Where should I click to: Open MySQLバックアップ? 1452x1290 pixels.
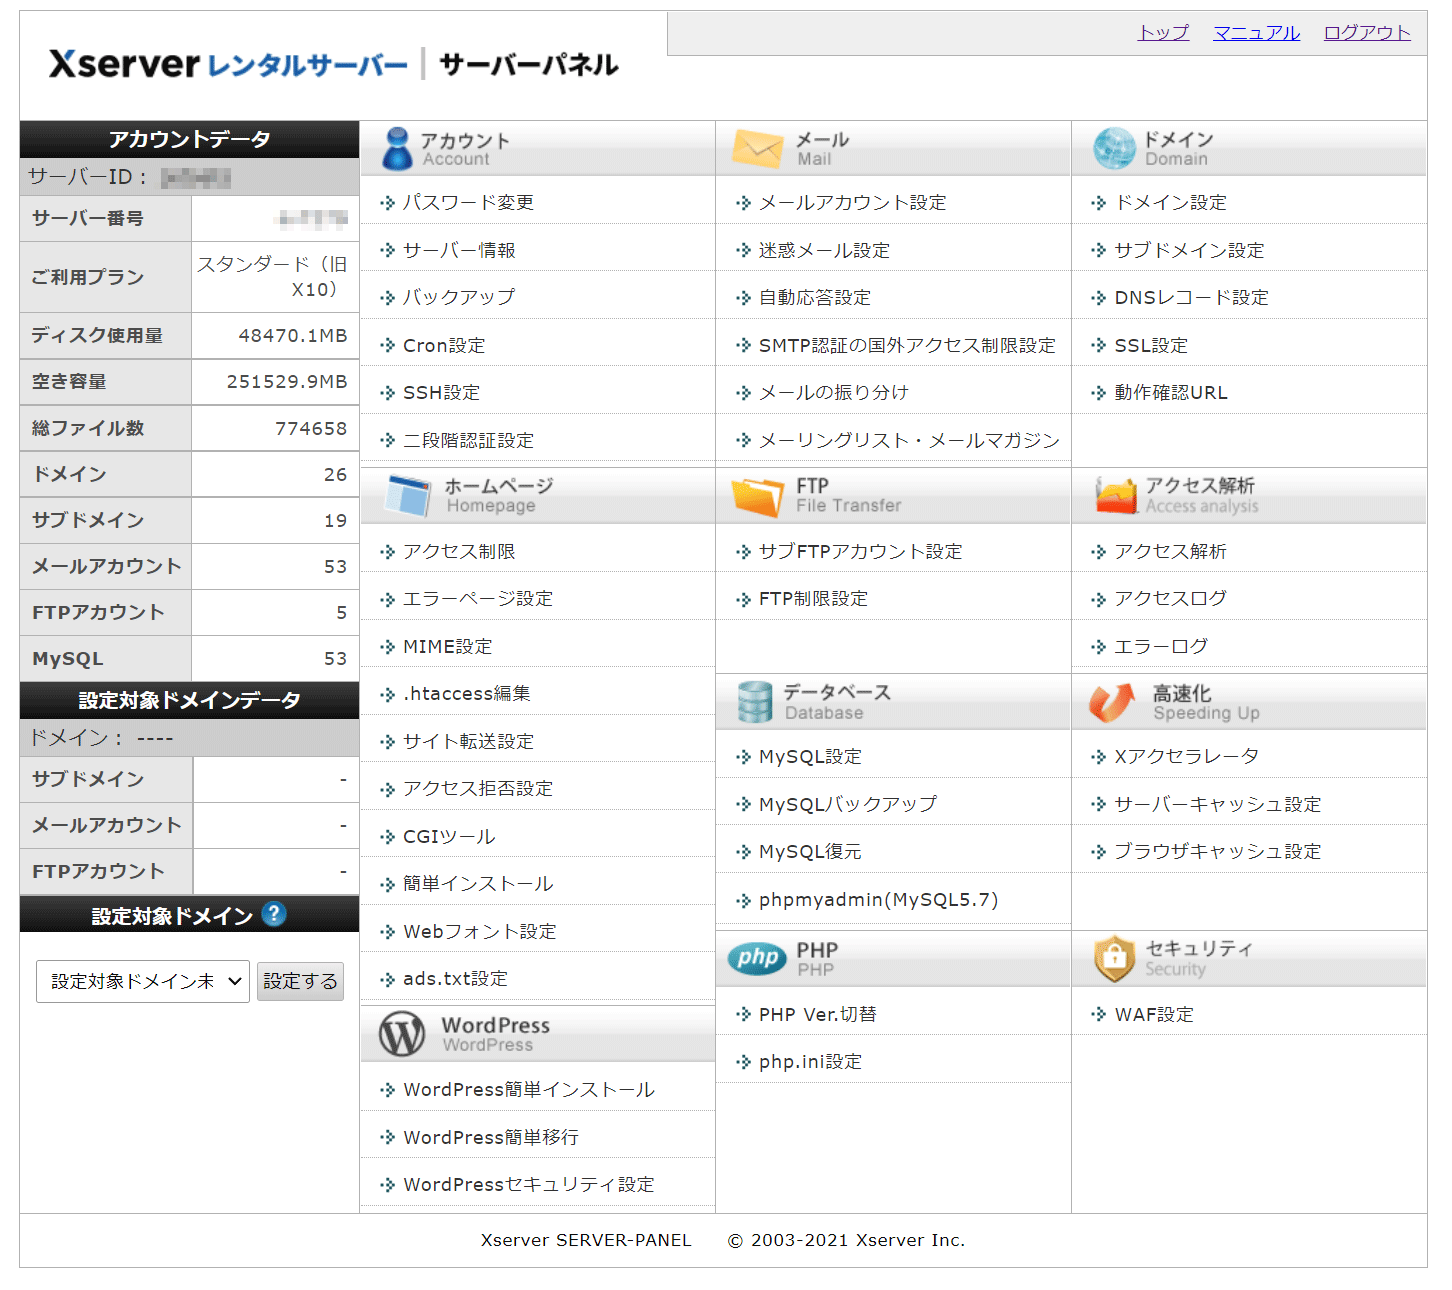[848, 803]
